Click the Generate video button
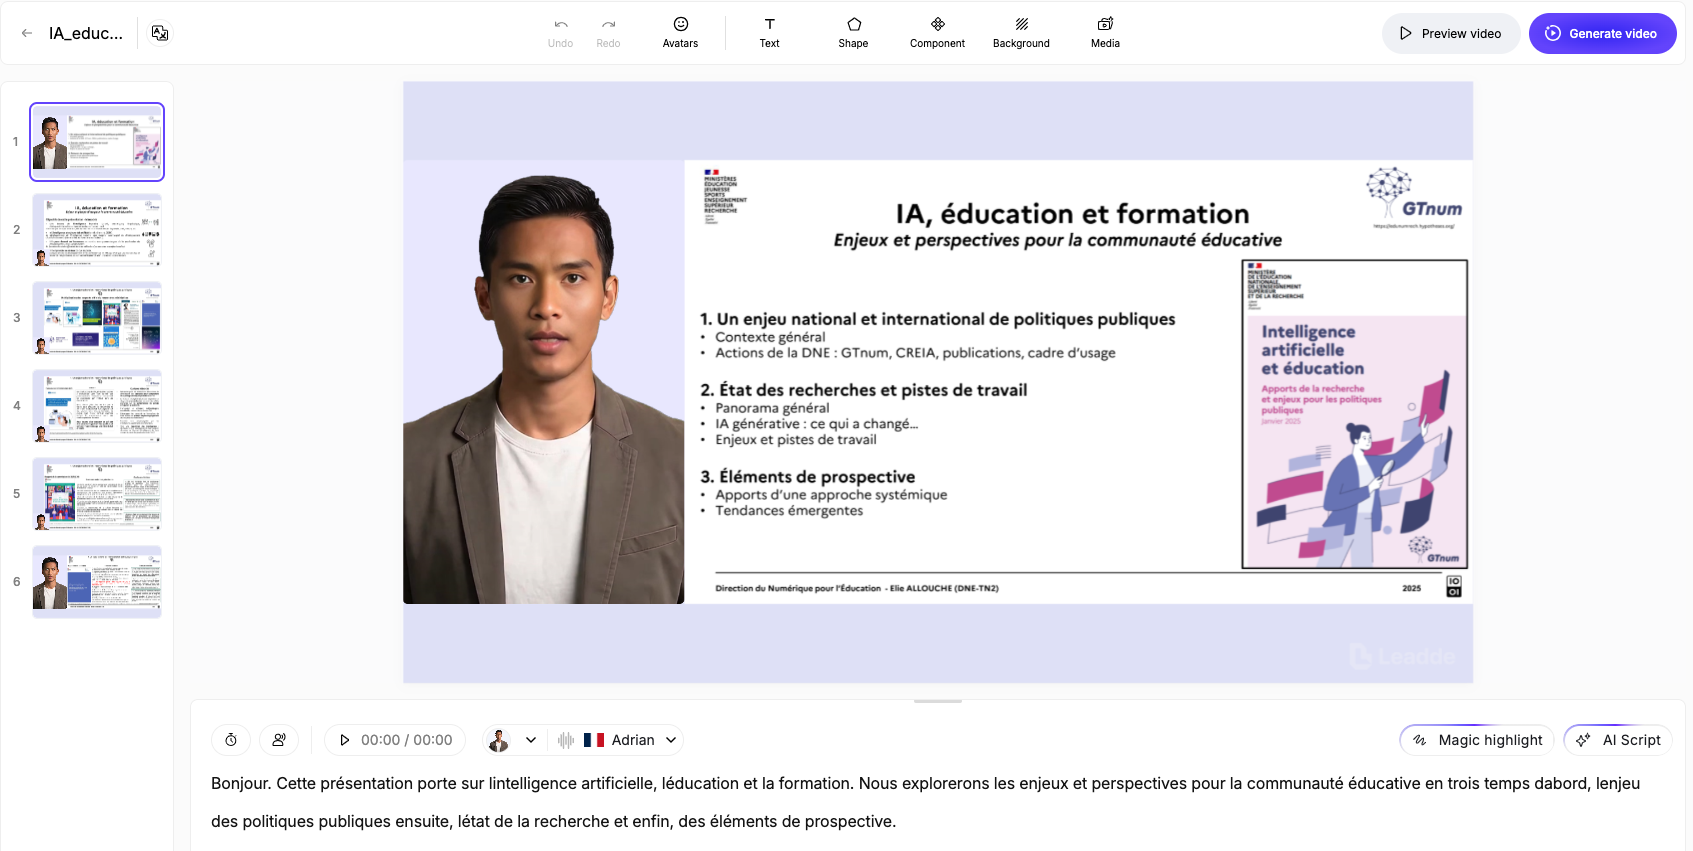Viewport: 1693px width, 851px height. (x=1602, y=33)
